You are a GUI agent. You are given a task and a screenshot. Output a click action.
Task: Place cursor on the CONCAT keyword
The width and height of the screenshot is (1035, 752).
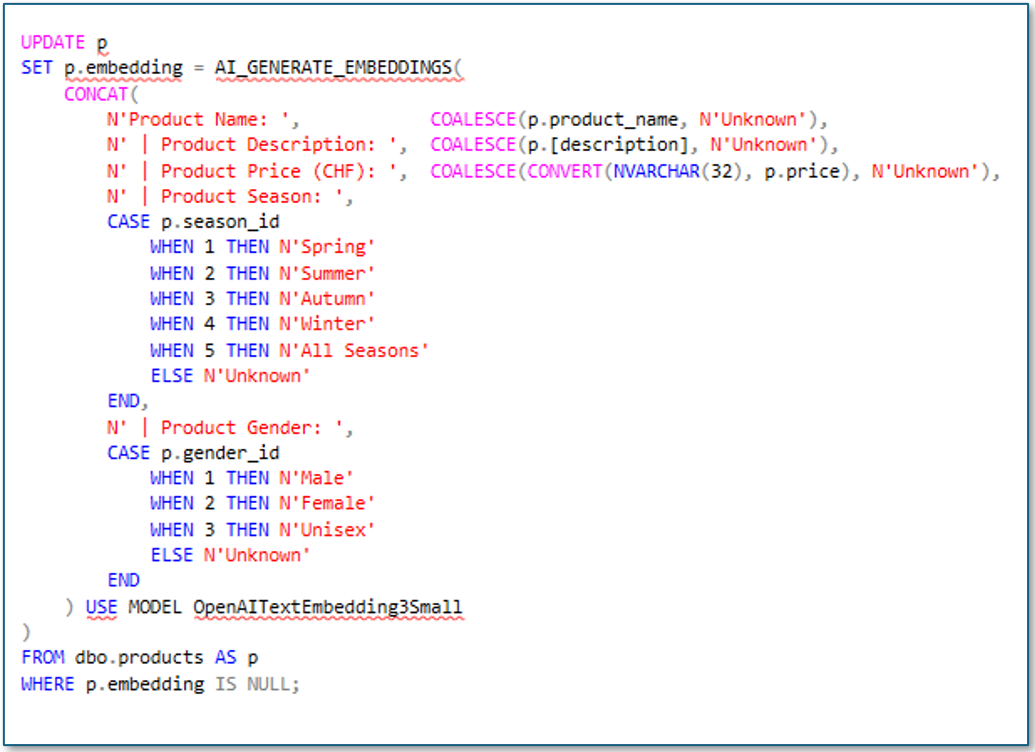[96, 94]
